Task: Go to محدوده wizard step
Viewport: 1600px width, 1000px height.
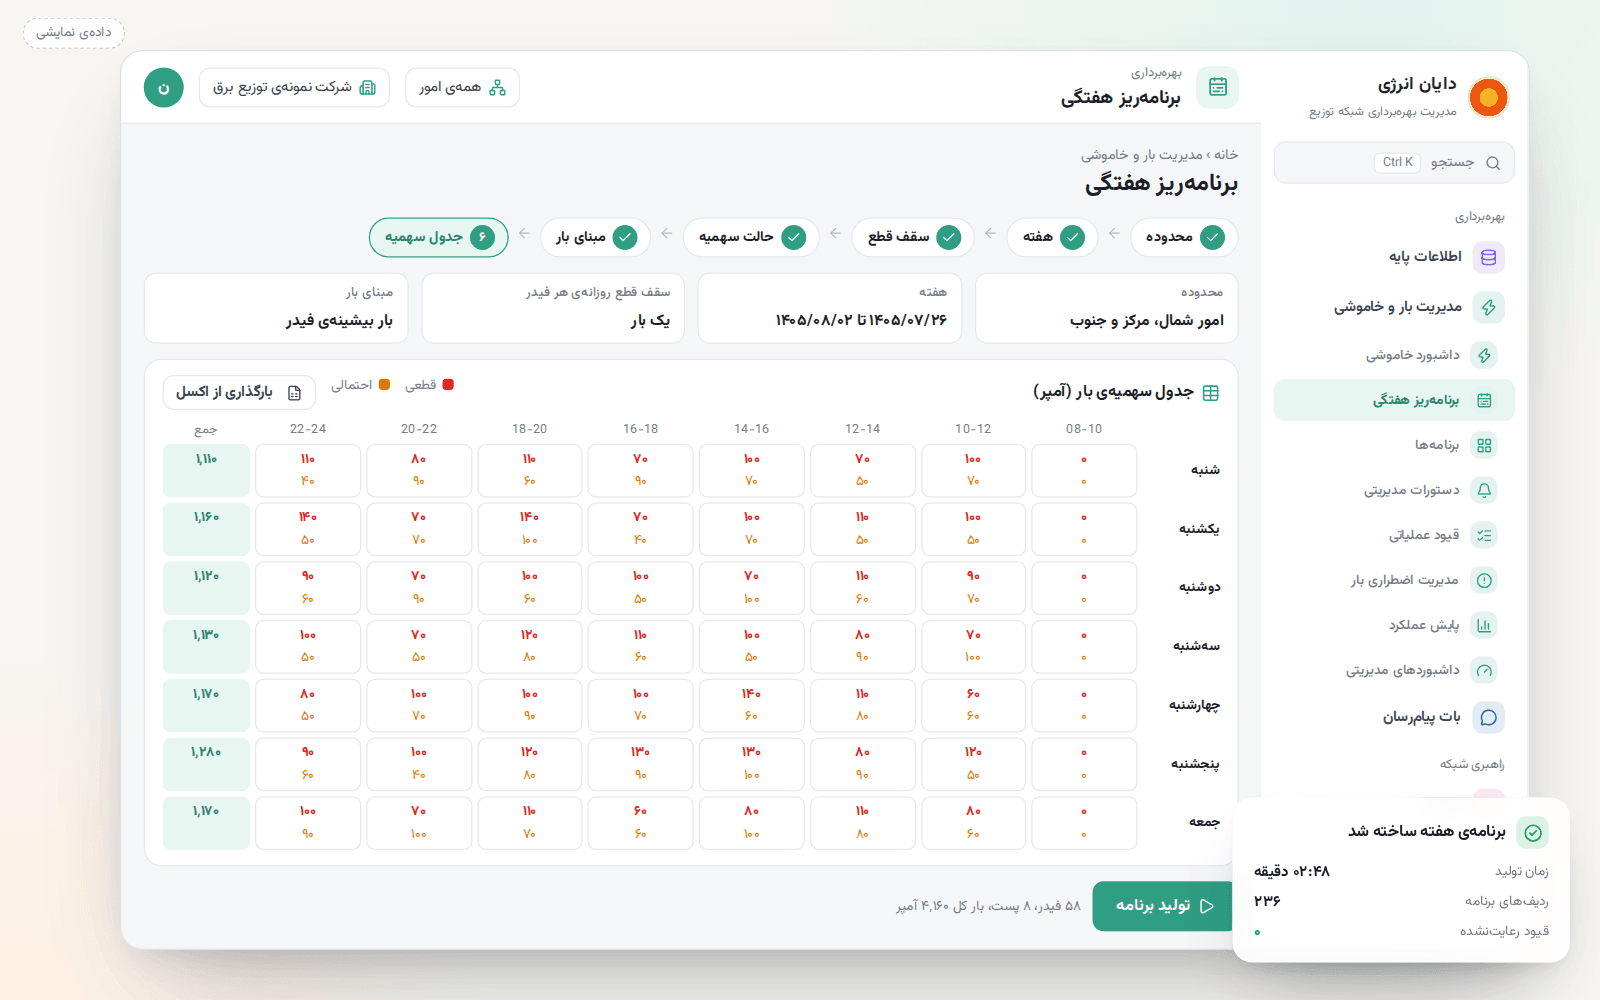Action: tap(1184, 237)
